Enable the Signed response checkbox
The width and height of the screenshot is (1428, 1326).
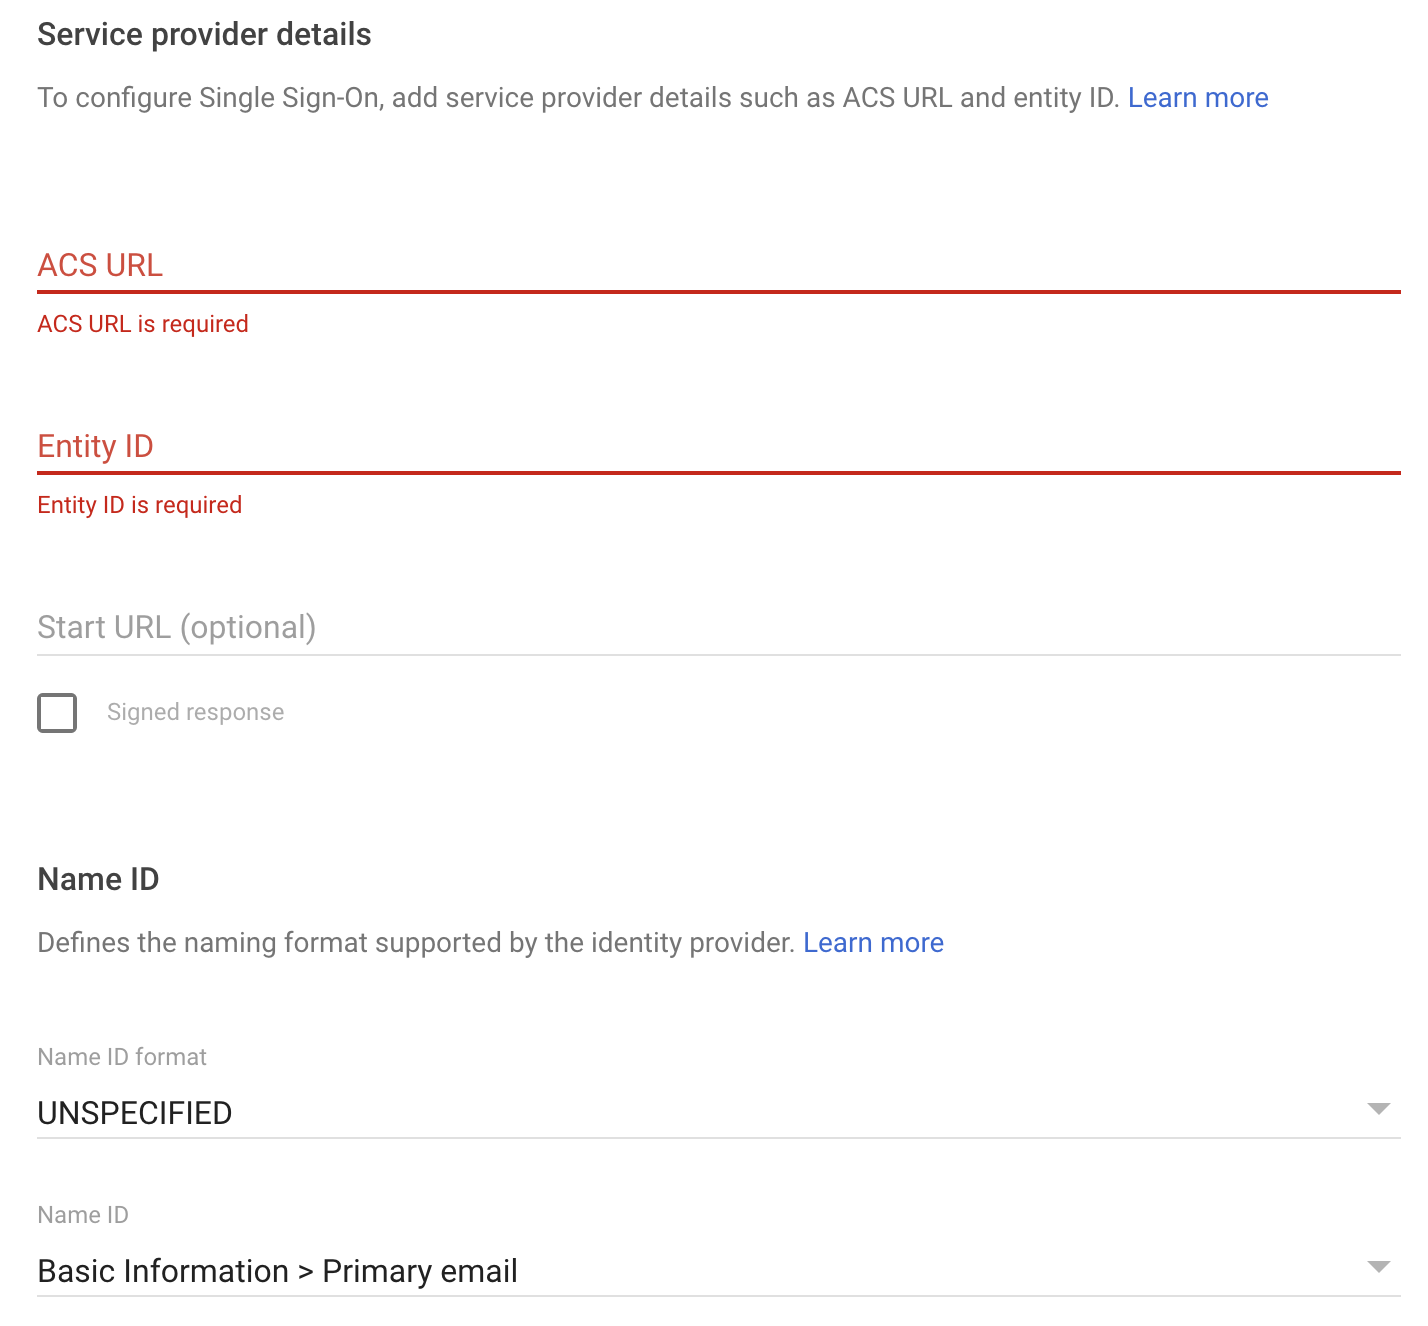coord(57,713)
